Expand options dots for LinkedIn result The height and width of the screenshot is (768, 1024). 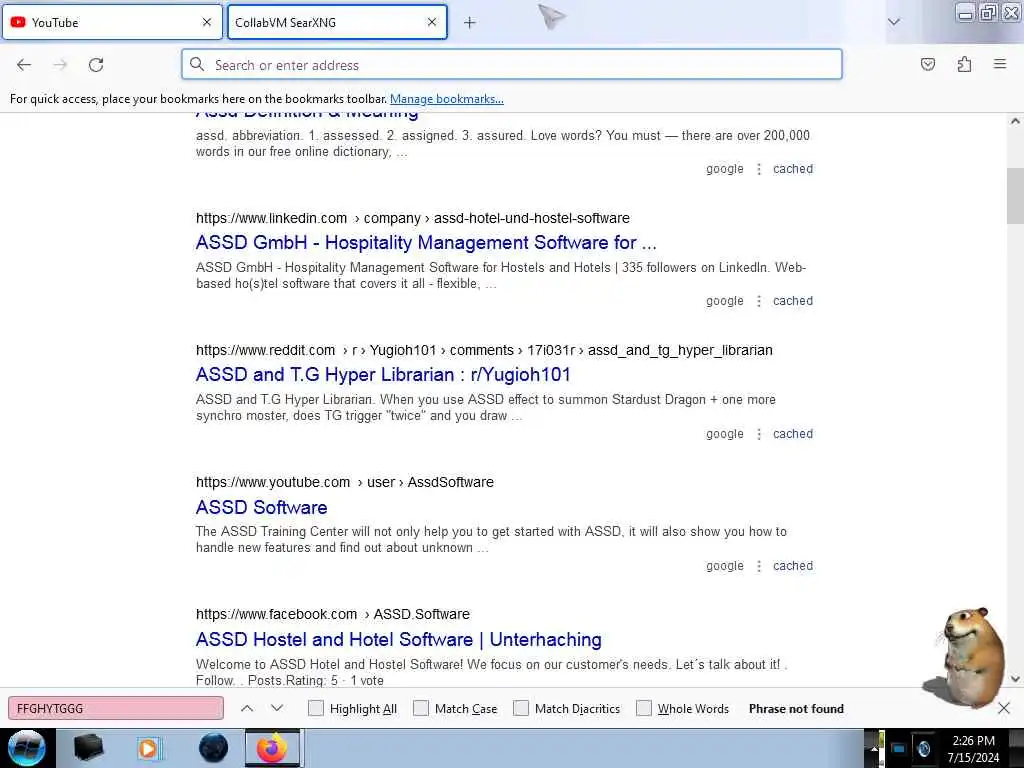pos(759,301)
